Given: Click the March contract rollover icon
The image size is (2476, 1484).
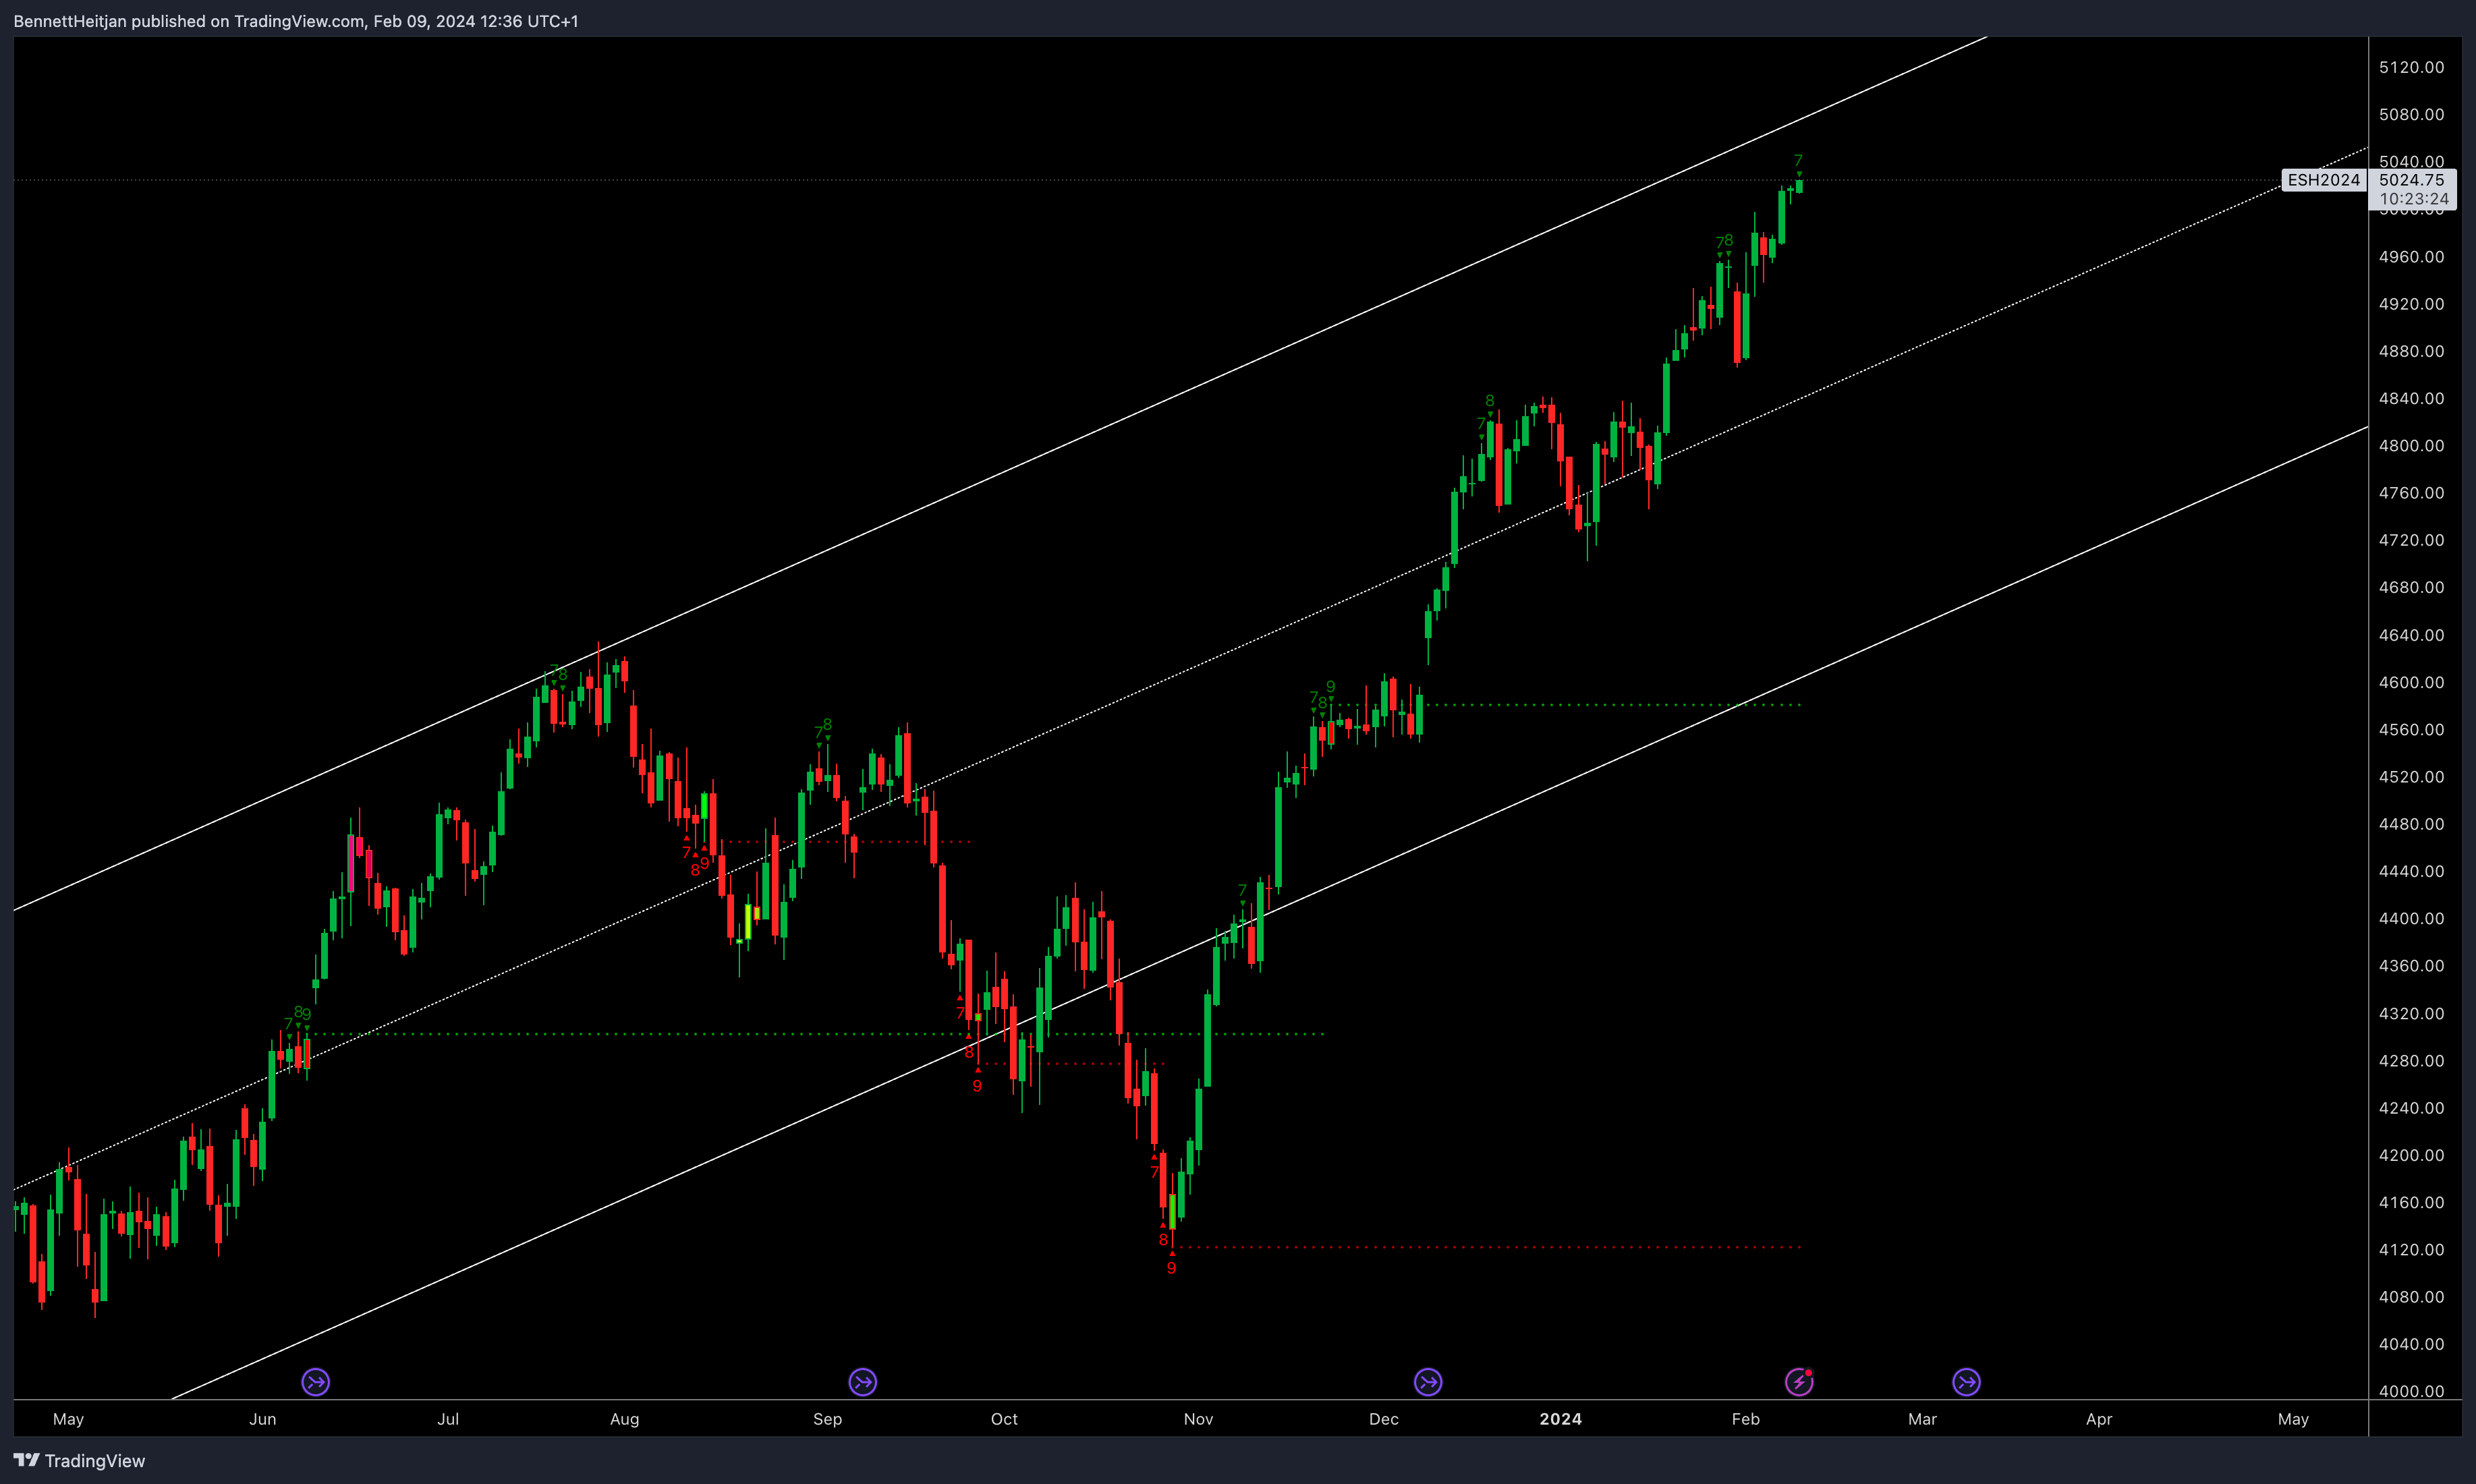Looking at the screenshot, I should [1966, 1382].
